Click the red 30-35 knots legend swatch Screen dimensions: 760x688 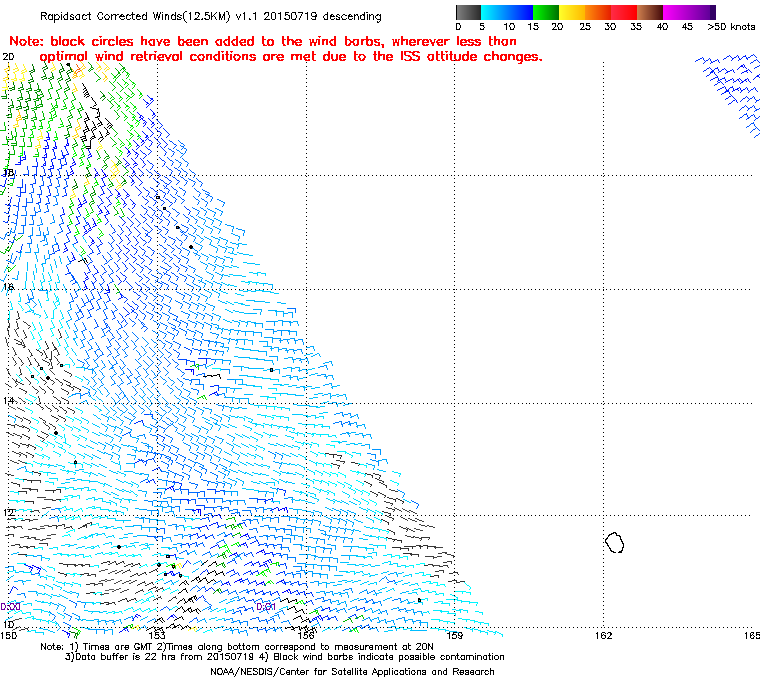[x=624, y=12]
